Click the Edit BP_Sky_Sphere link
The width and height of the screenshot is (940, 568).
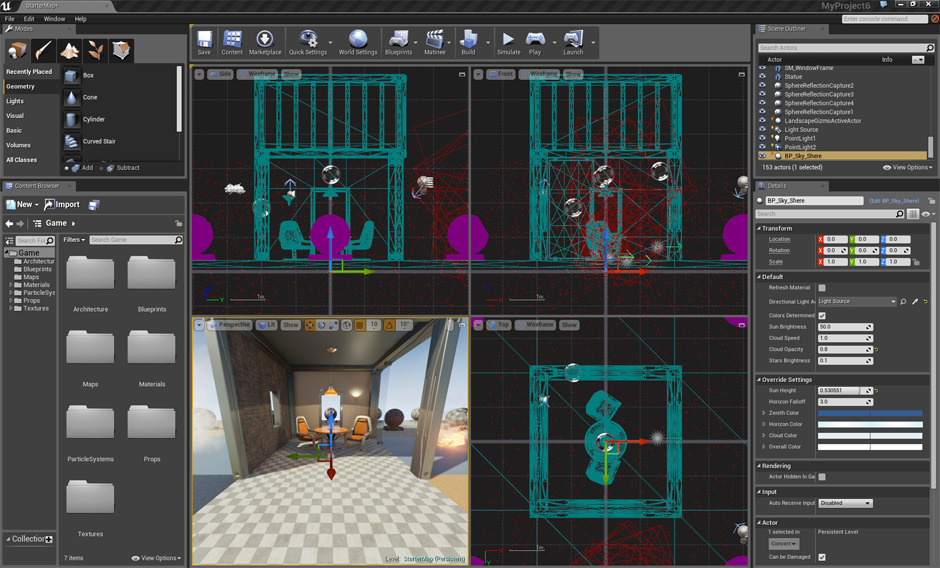click(895, 201)
